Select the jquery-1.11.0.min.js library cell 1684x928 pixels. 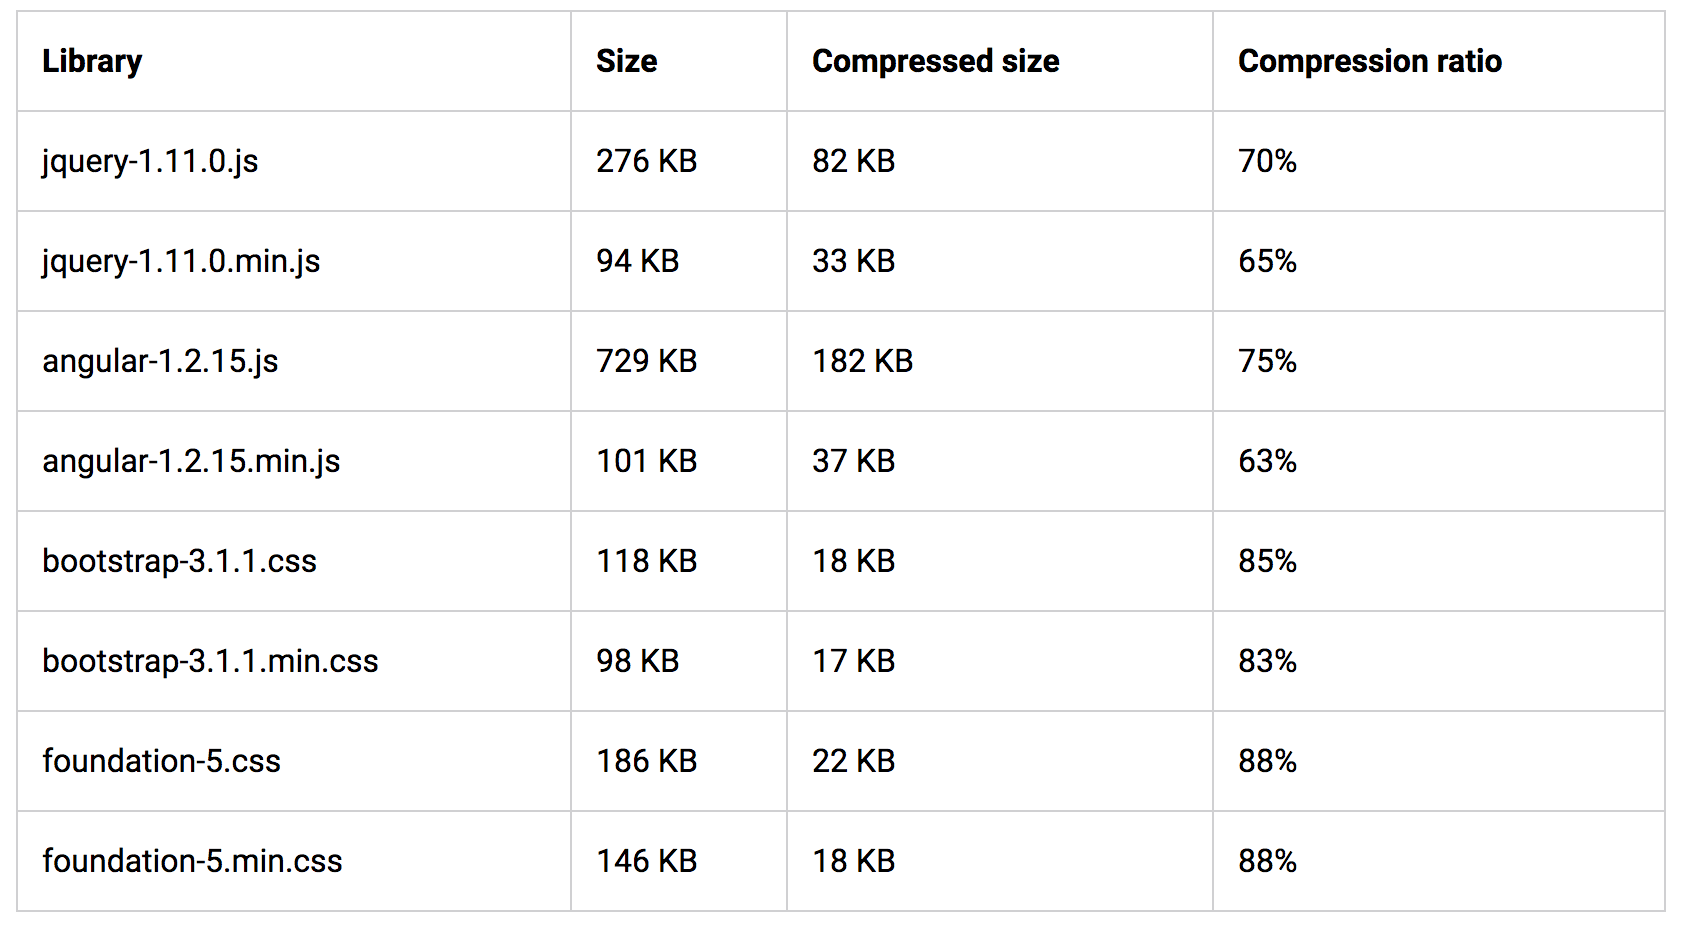tap(181, 261)
